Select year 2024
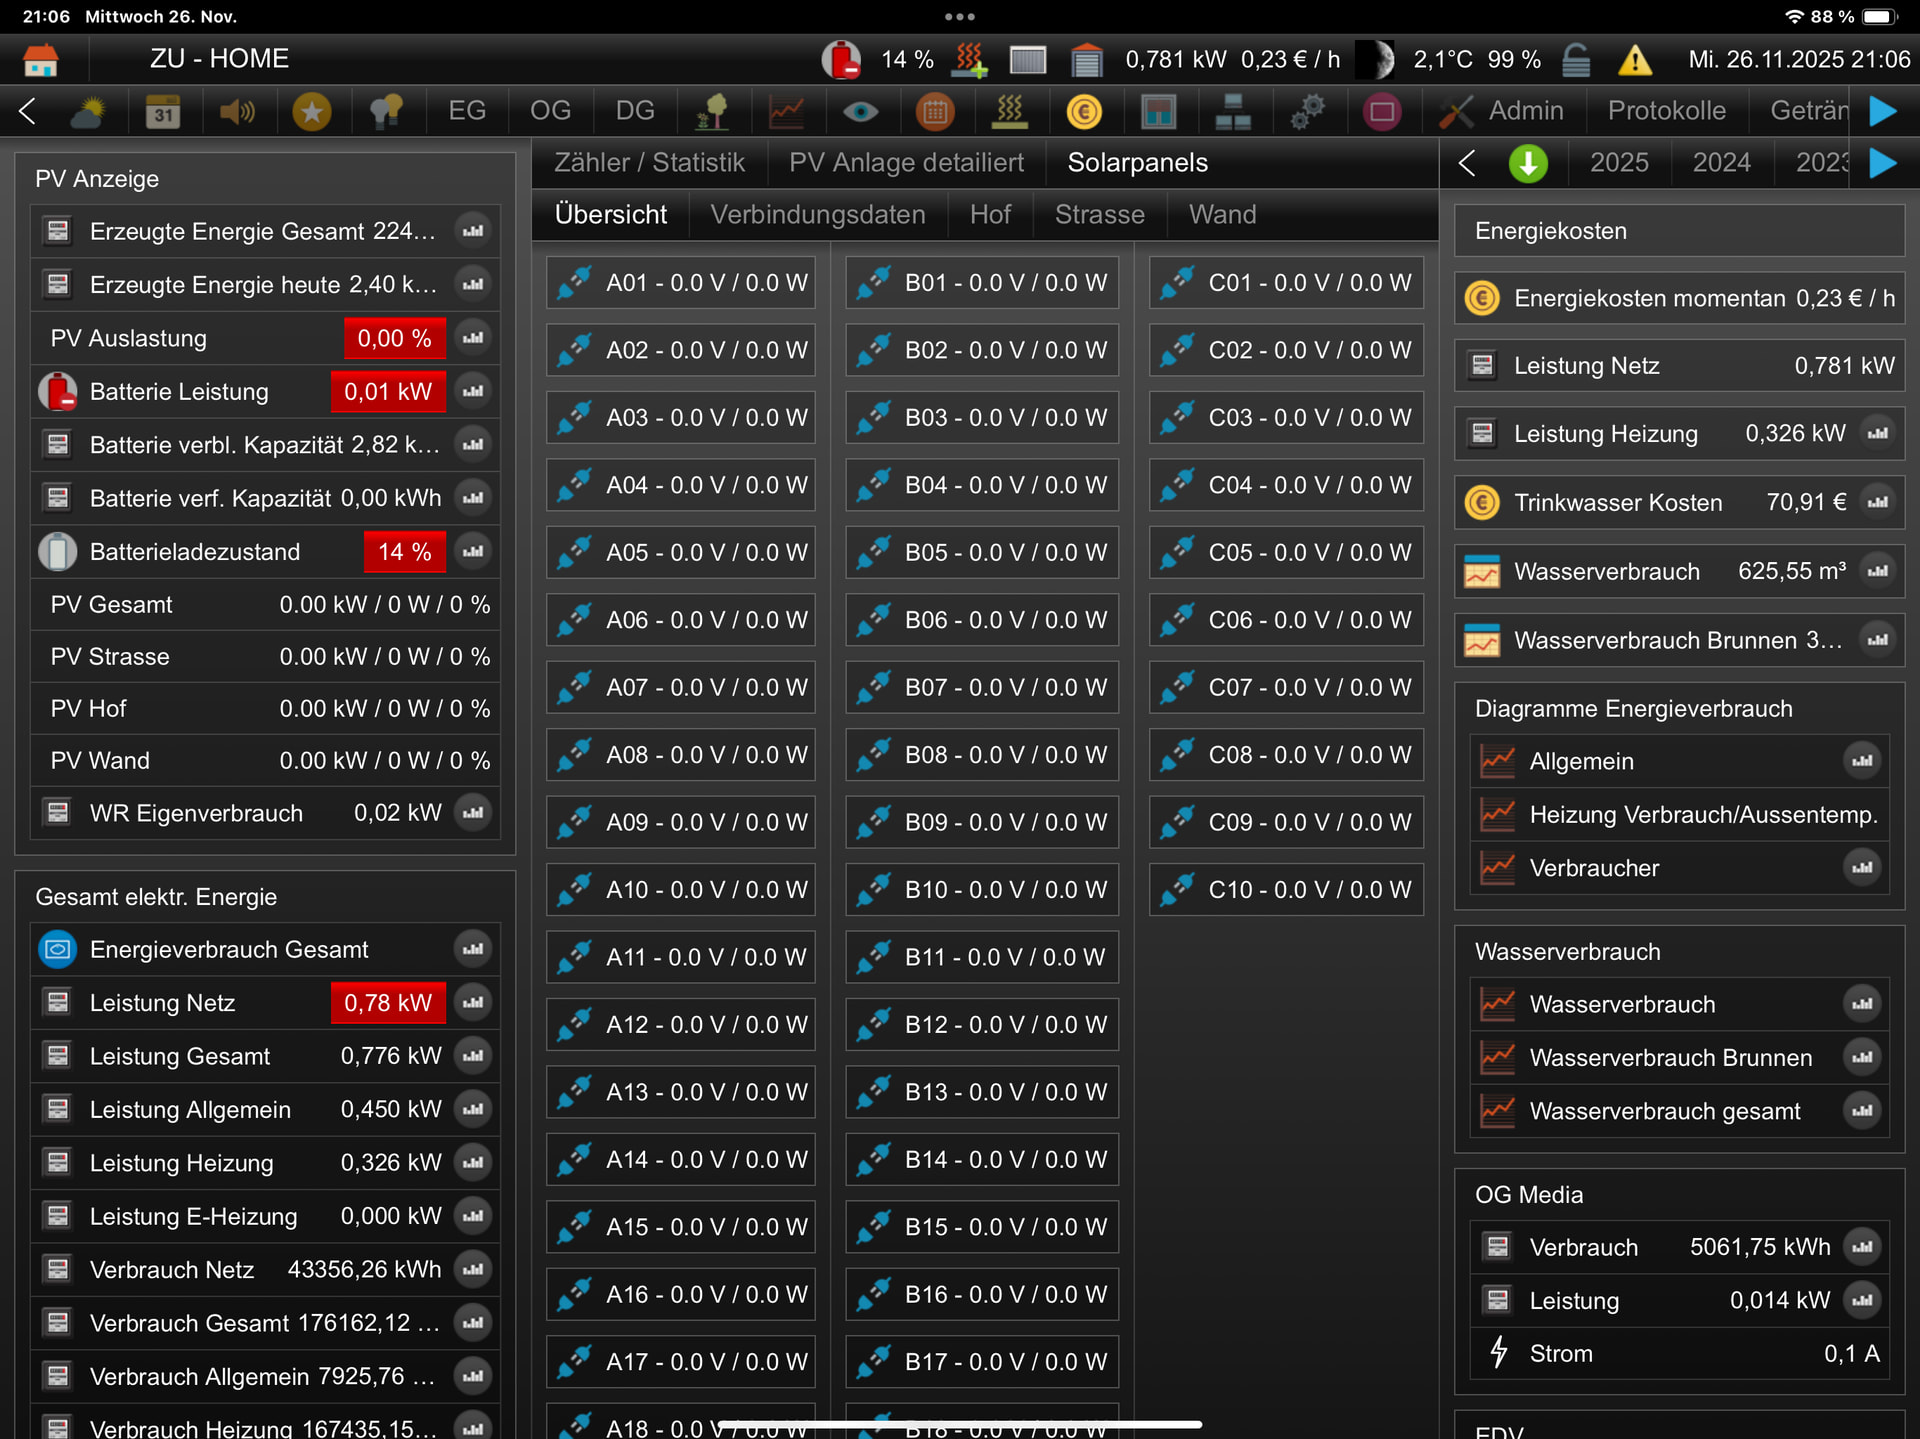 tap(1720, 163)
